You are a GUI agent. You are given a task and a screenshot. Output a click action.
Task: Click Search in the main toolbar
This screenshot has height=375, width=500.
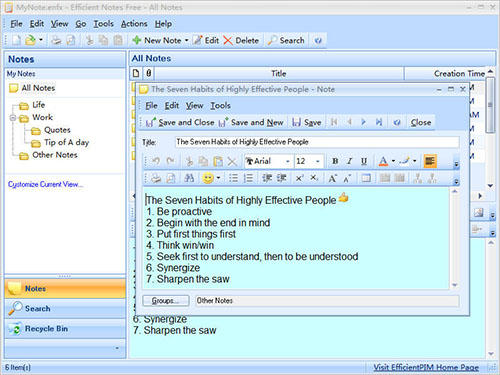click(286, 40)
